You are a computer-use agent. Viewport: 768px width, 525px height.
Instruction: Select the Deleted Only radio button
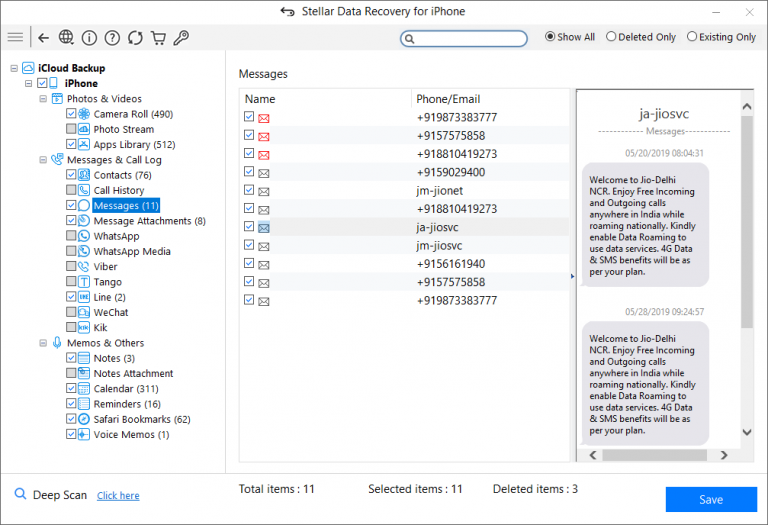pyautogui.click(x=611, y=37)
